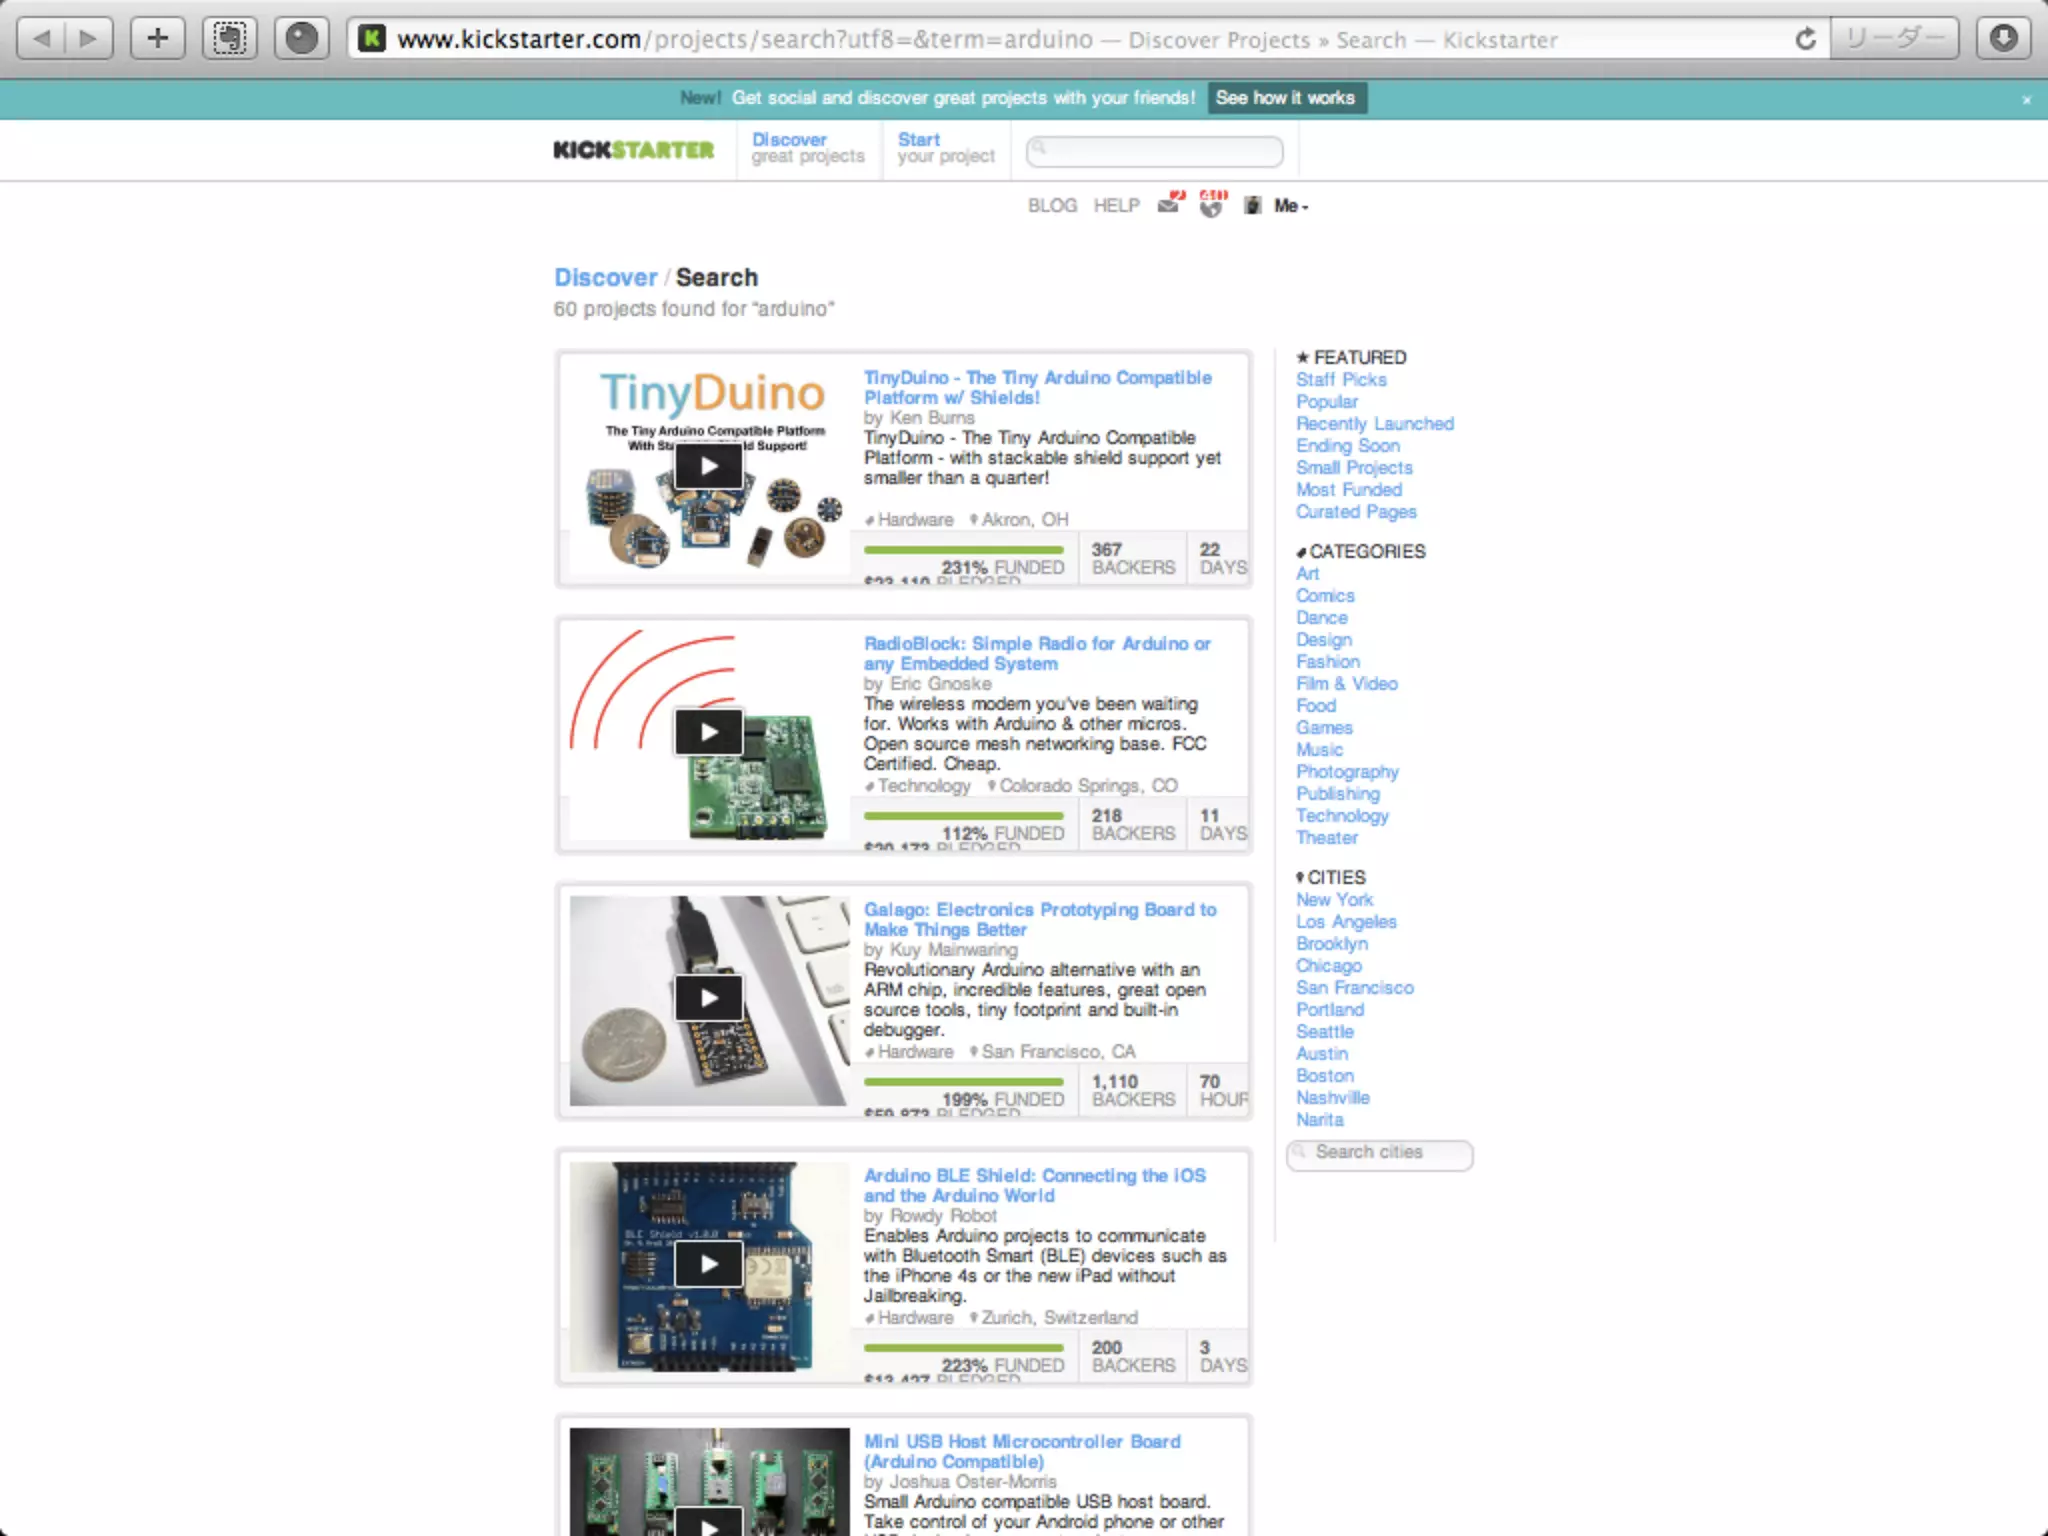Filter by the Technology category
The height and width of the screenshot is (1536, 2048).
[x=1341, y=816]
